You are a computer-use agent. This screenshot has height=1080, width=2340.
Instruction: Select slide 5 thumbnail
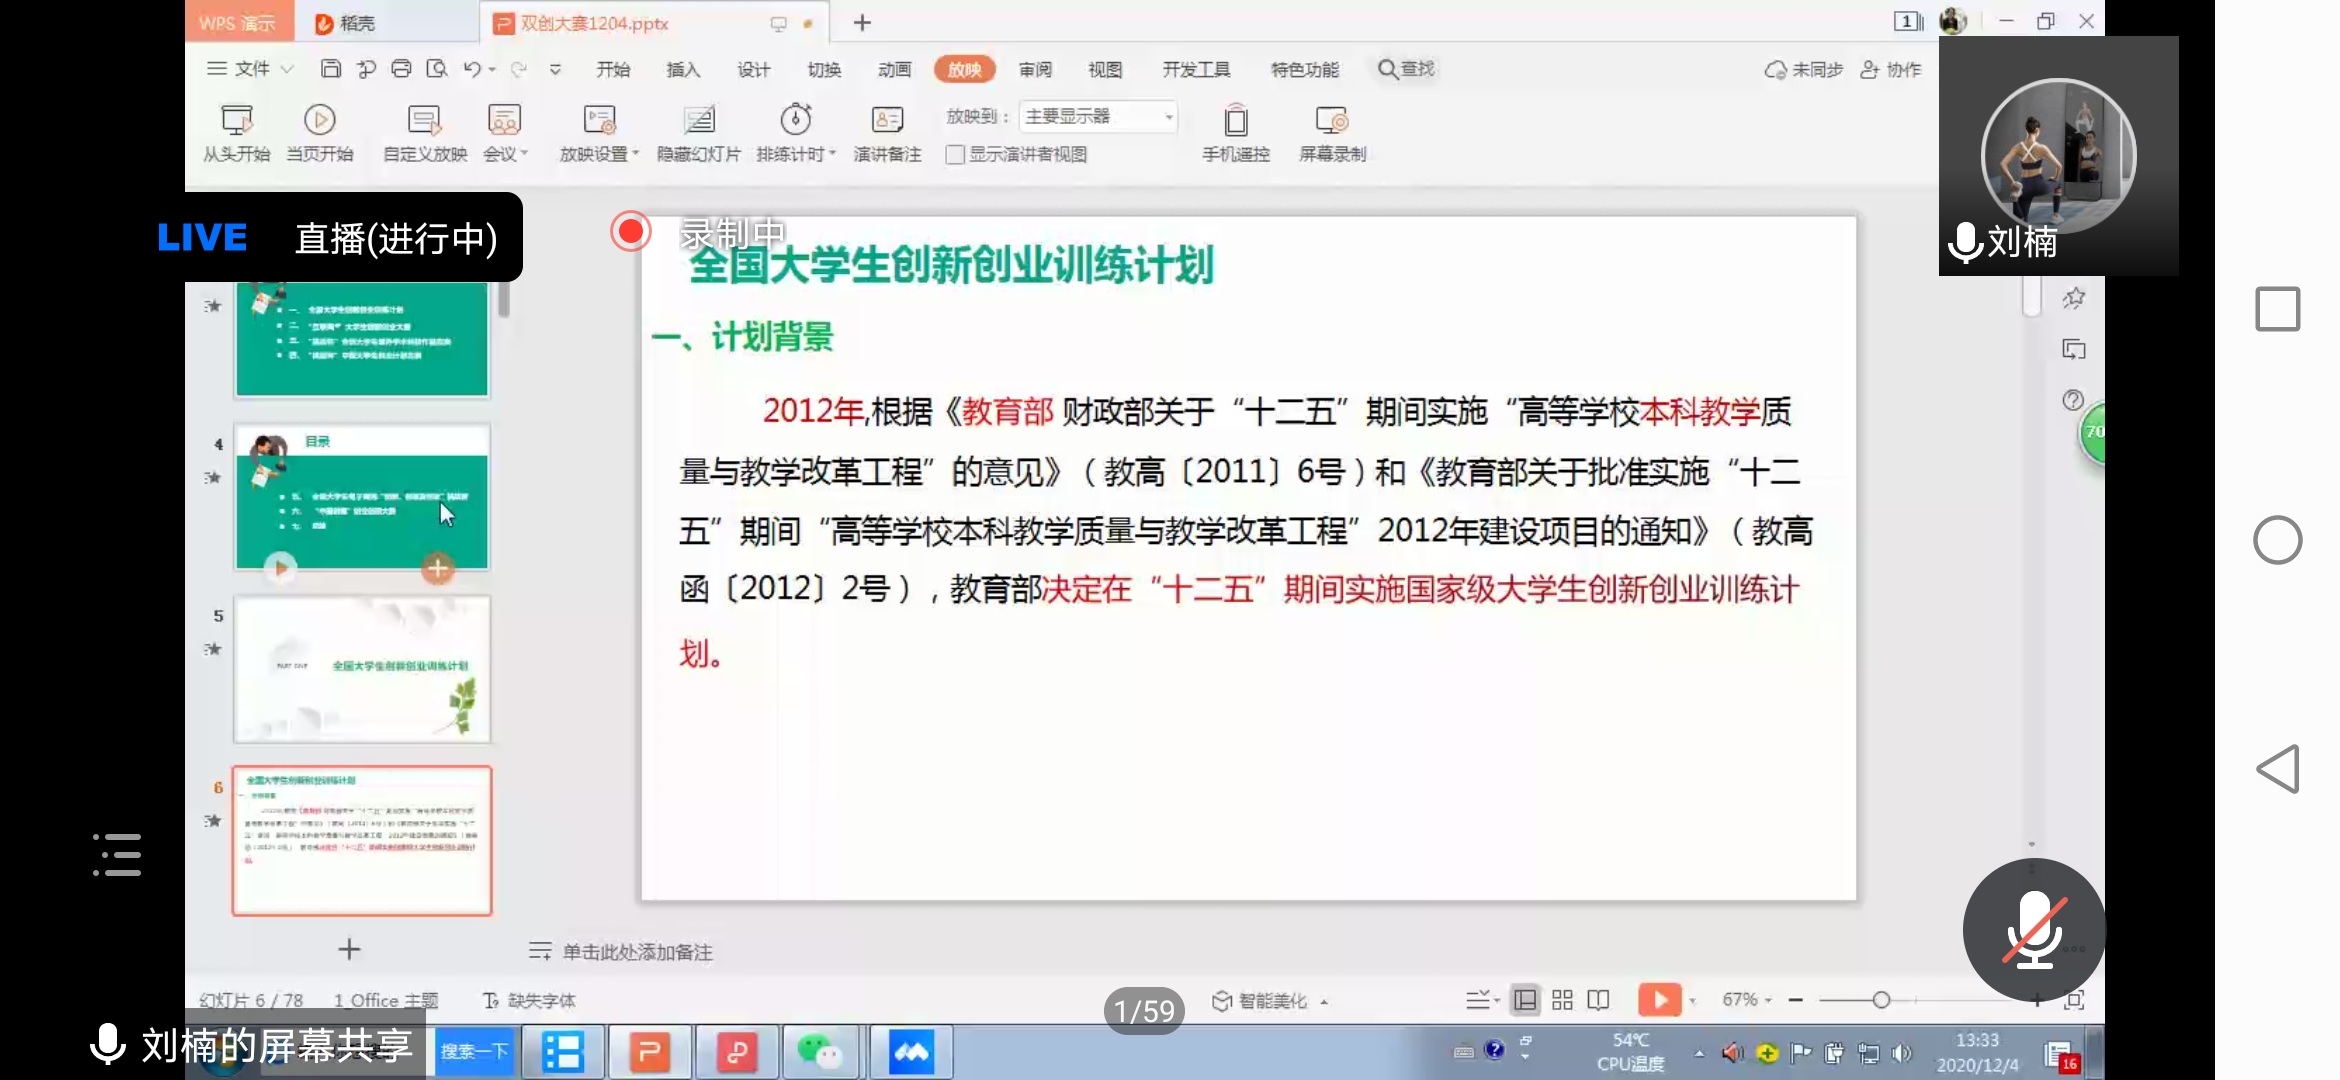tap(362, 669)
